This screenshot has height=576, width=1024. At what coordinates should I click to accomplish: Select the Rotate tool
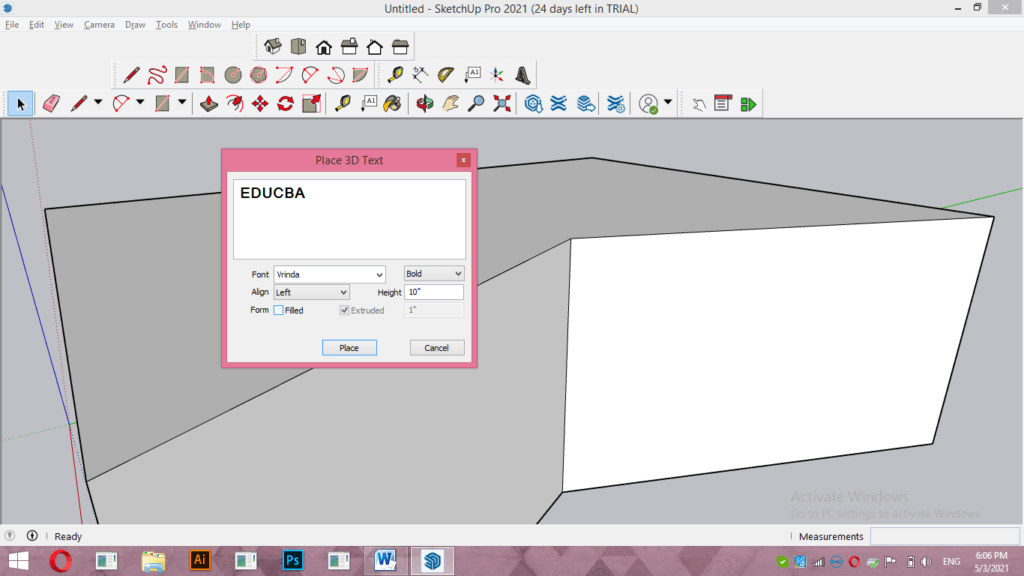click(284, 103)
